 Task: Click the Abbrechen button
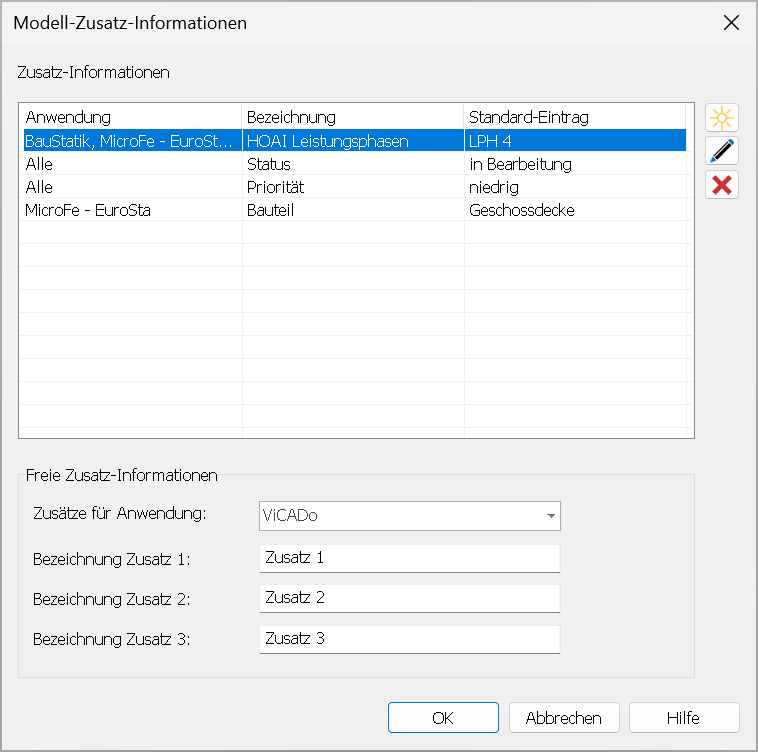pyautogui.click(x=564, y=718)
